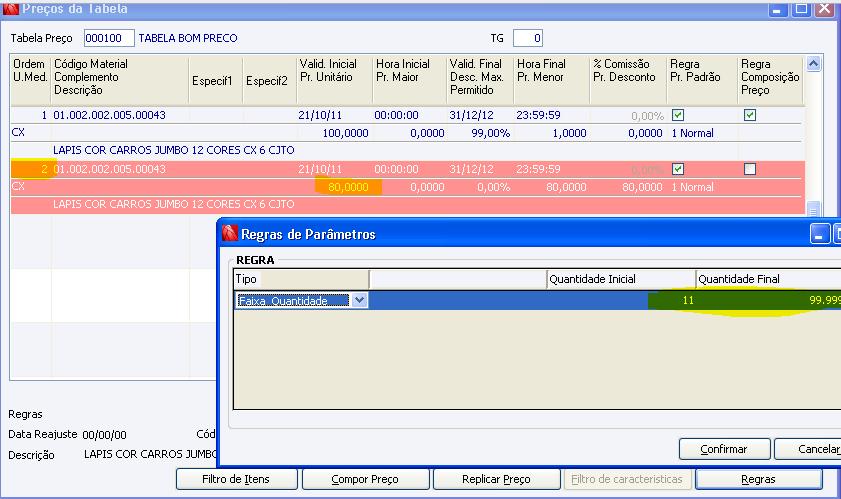Click the Quantidade Inicial column header
Image resolution: width=841 pixels, height=499 pixels.
[621, 279]
